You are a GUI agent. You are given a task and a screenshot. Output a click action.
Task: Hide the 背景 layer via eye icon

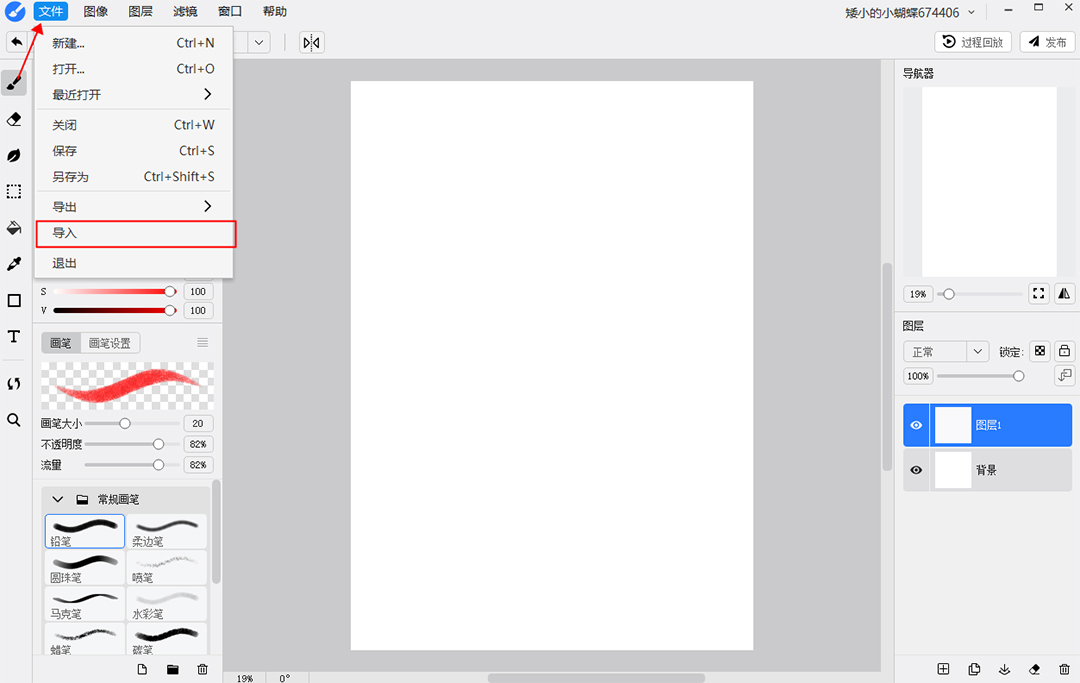click(916, 470)
